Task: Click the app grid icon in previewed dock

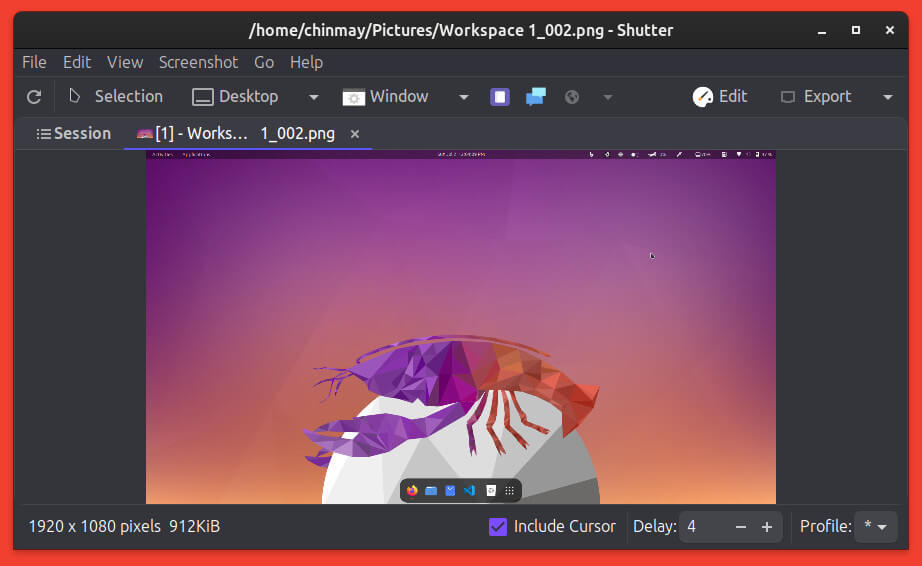Action: click(x=510, y=490)
